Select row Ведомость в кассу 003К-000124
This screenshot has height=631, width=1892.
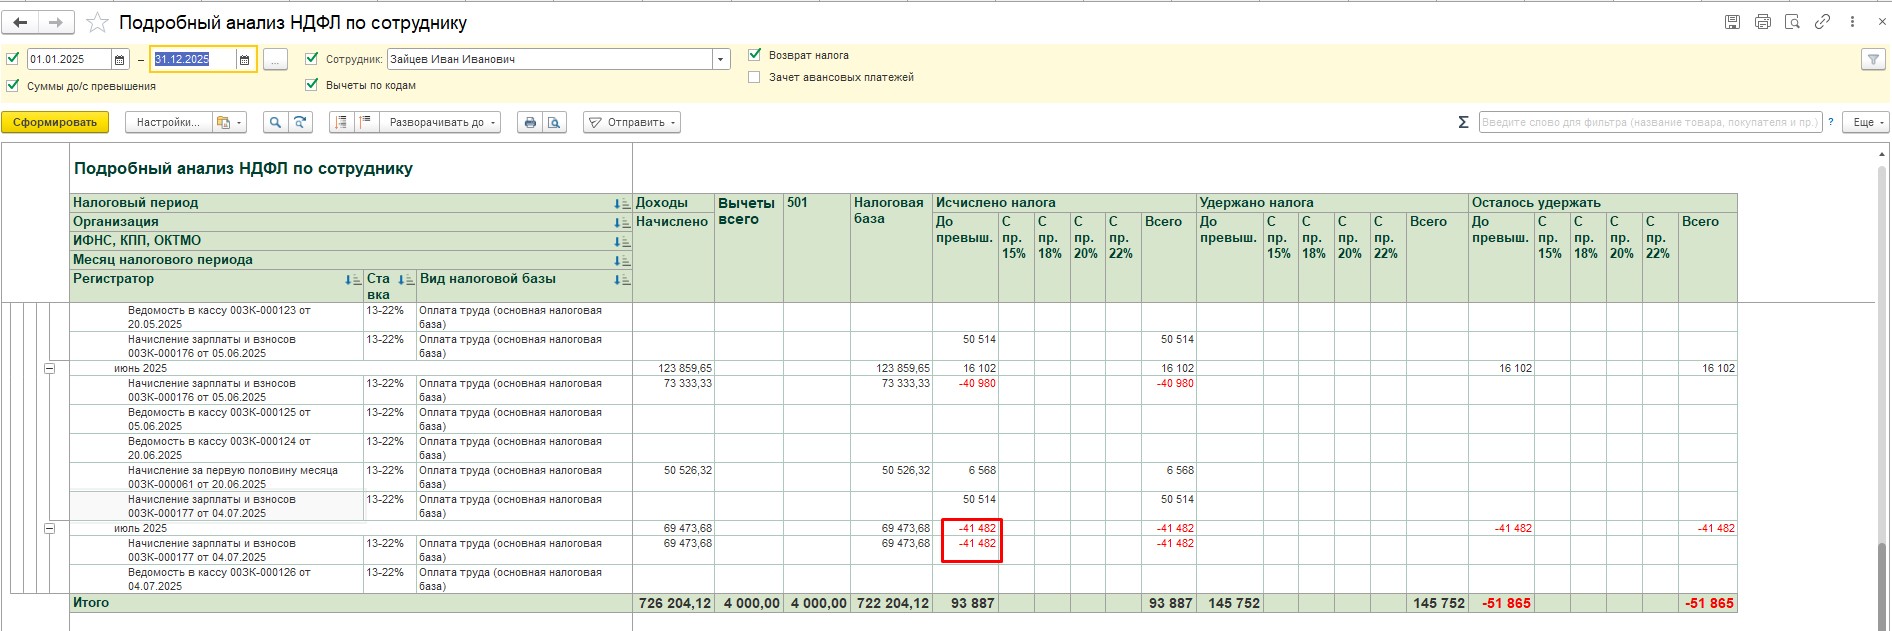(x=216, y=448)
